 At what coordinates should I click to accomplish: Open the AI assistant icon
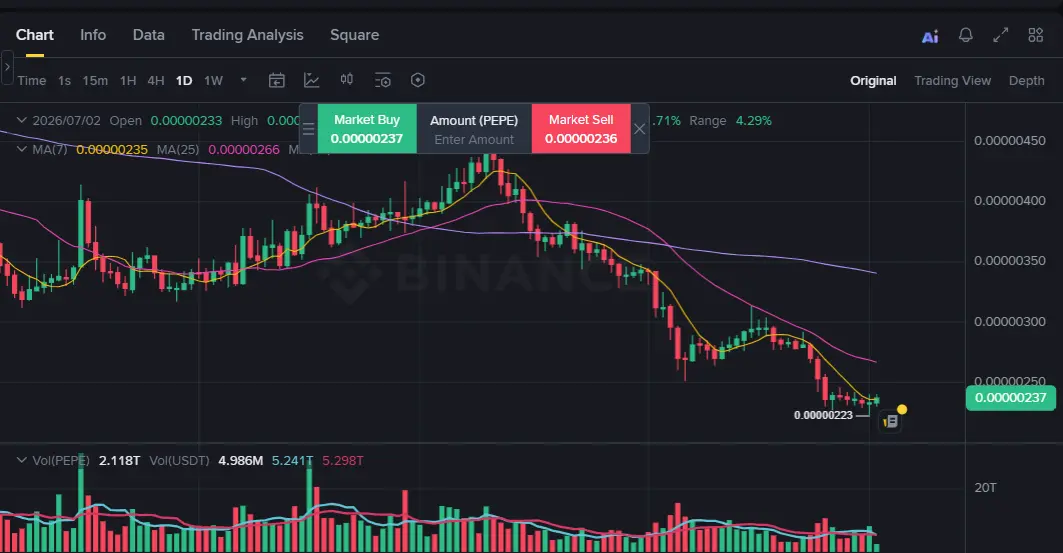point(930,36)
